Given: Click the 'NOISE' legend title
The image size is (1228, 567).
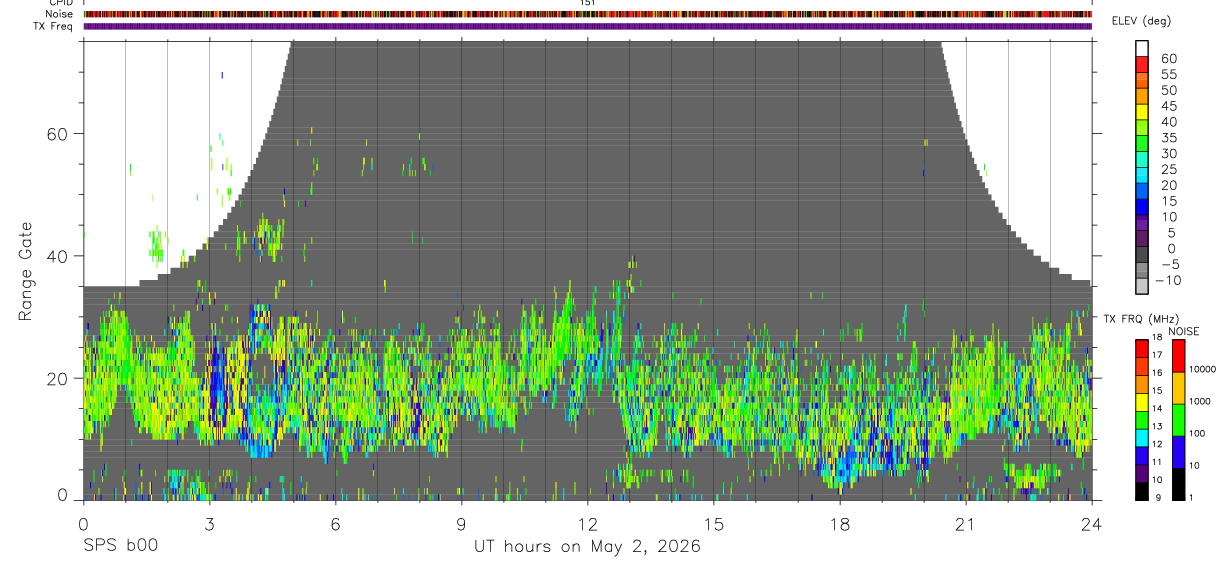Looking at the screenshot, I should (x=1186, y=332).
